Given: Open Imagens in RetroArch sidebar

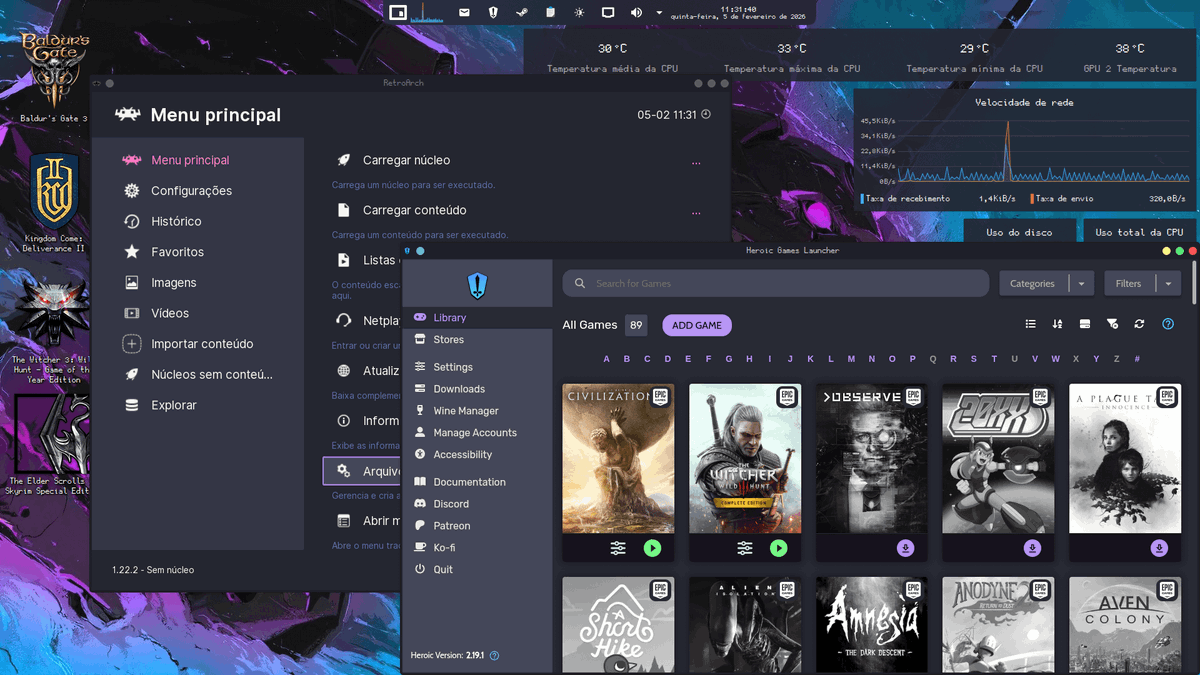Looking at the screenshot, I should click(x=197, y=283).
